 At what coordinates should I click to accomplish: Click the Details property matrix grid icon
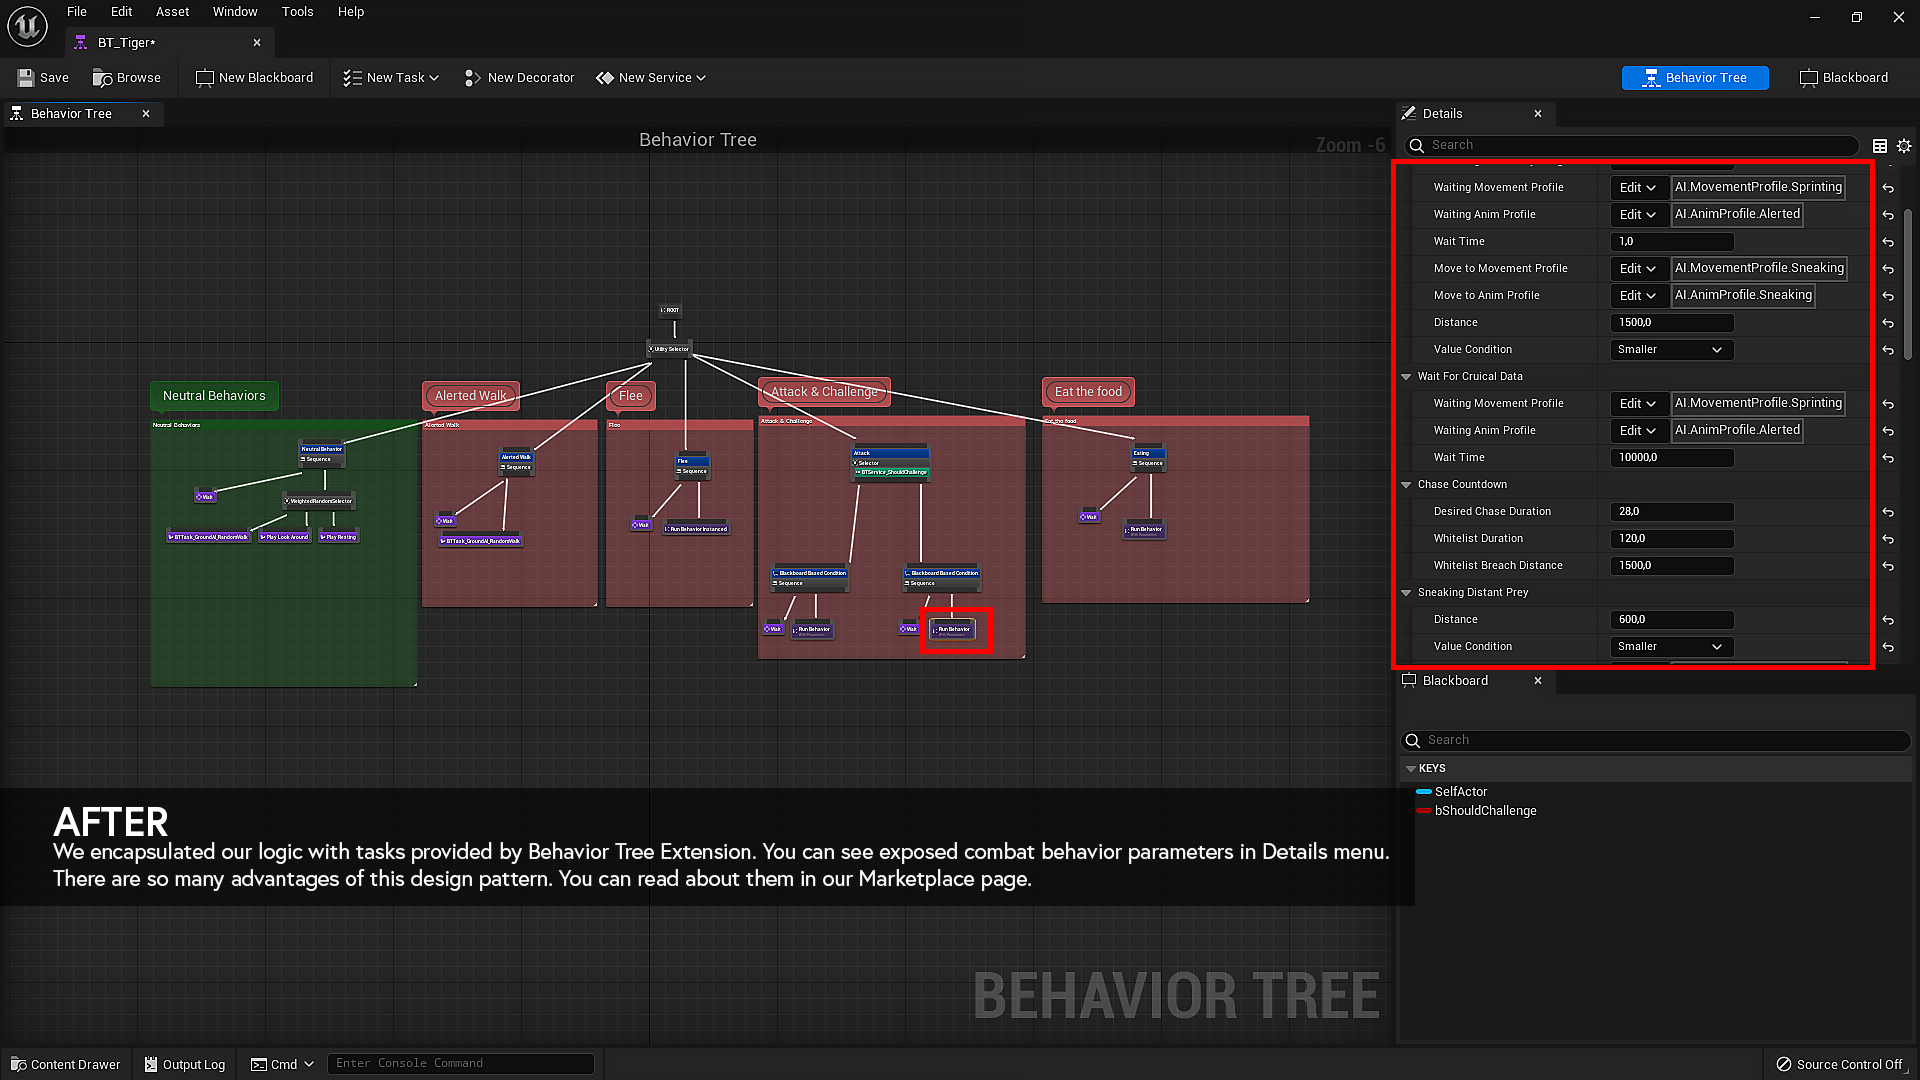[x=1880, y=146]
